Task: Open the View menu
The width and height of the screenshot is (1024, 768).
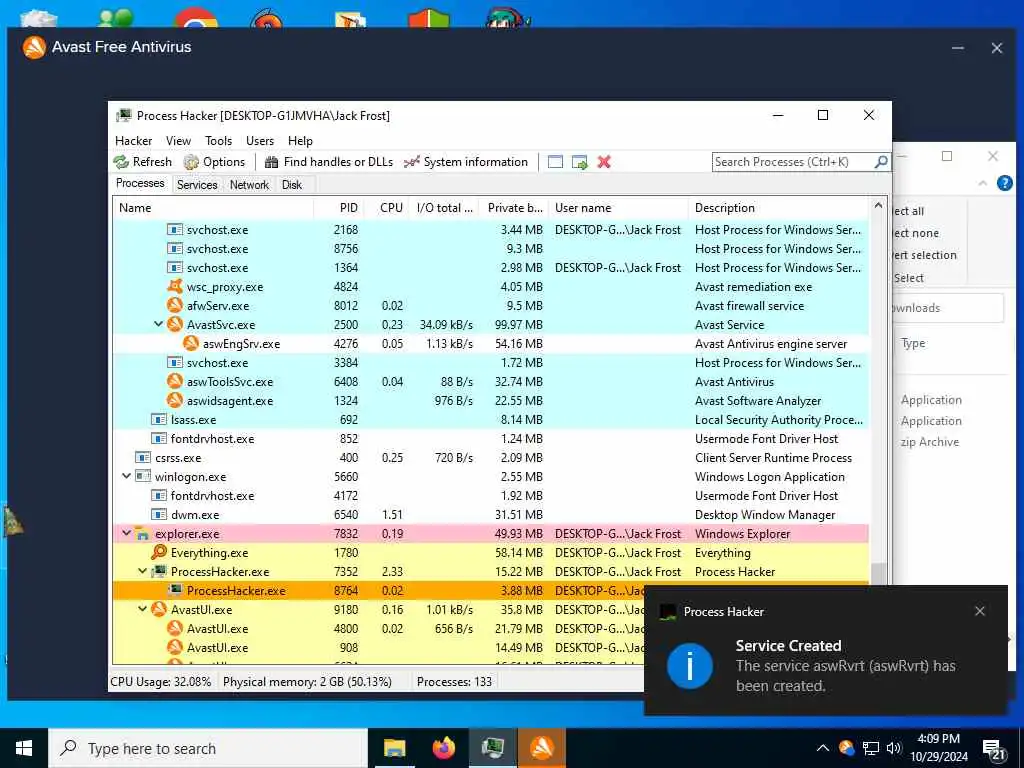Action: pos(178,141)
